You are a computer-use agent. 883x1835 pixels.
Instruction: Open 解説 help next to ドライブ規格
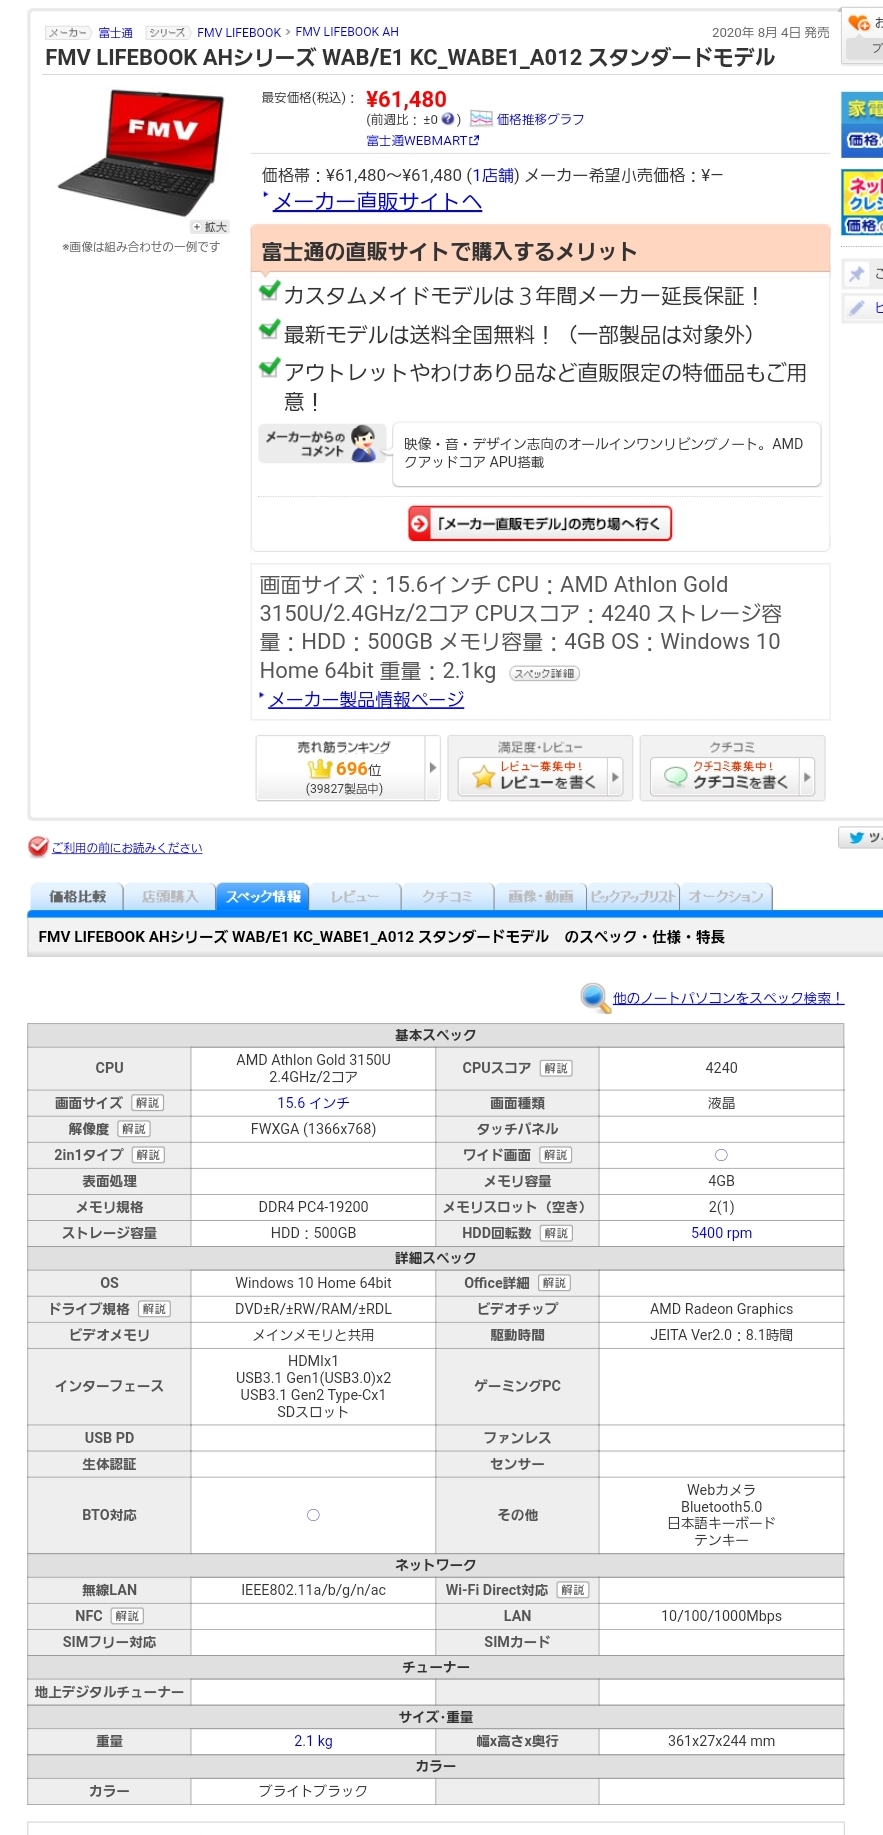click(x=154, y=1309)
